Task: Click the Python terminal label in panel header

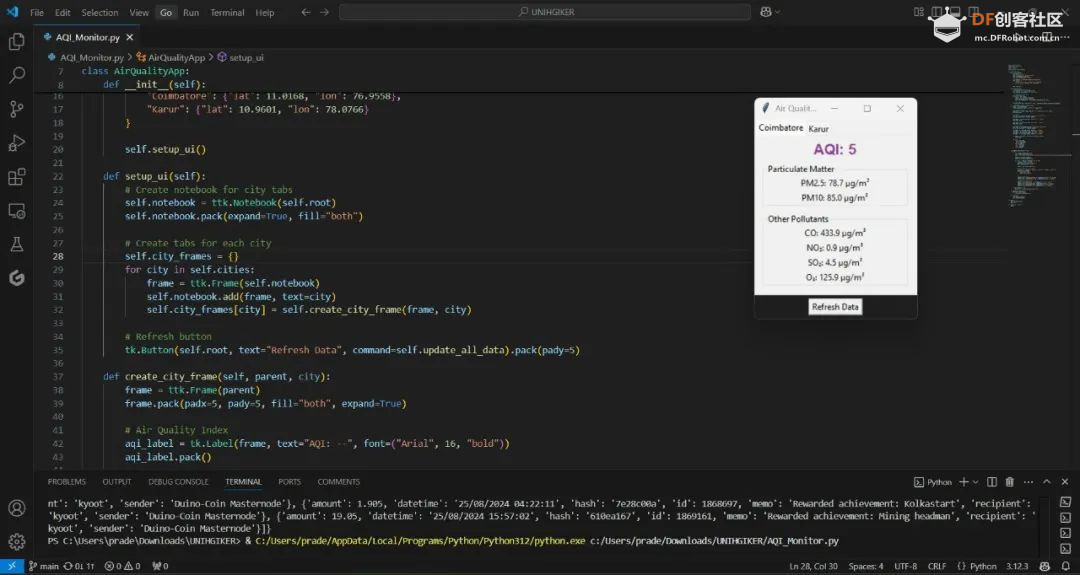Action: 933,482
